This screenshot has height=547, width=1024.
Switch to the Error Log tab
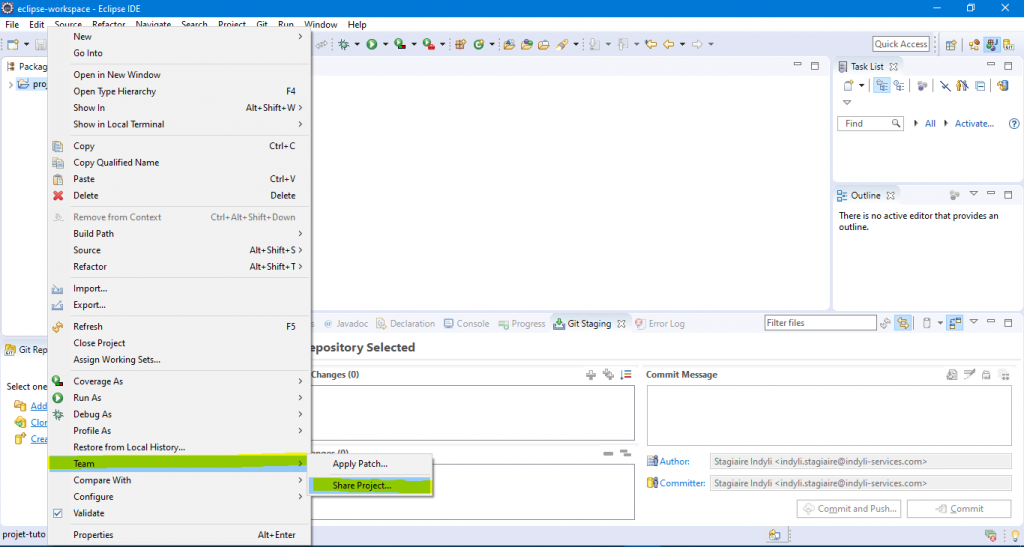[x=660, y=323]
